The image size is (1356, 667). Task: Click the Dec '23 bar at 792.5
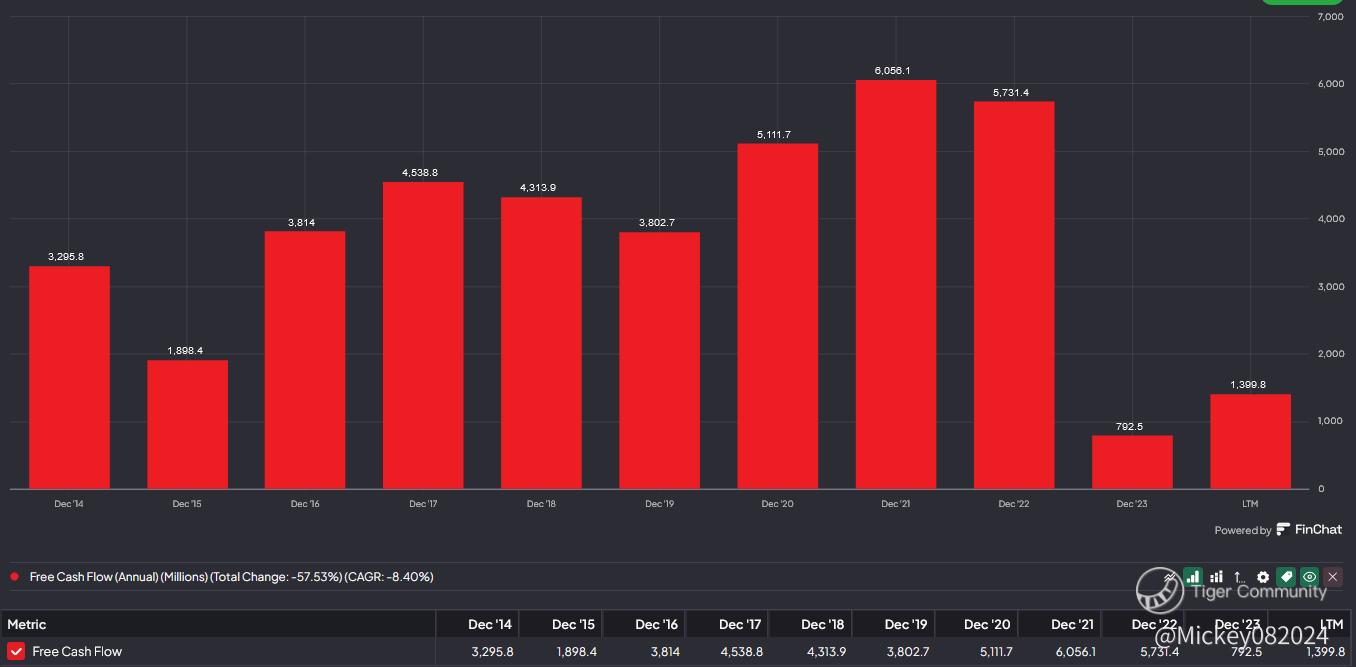pyautogui.click(x=1132, y=462)
